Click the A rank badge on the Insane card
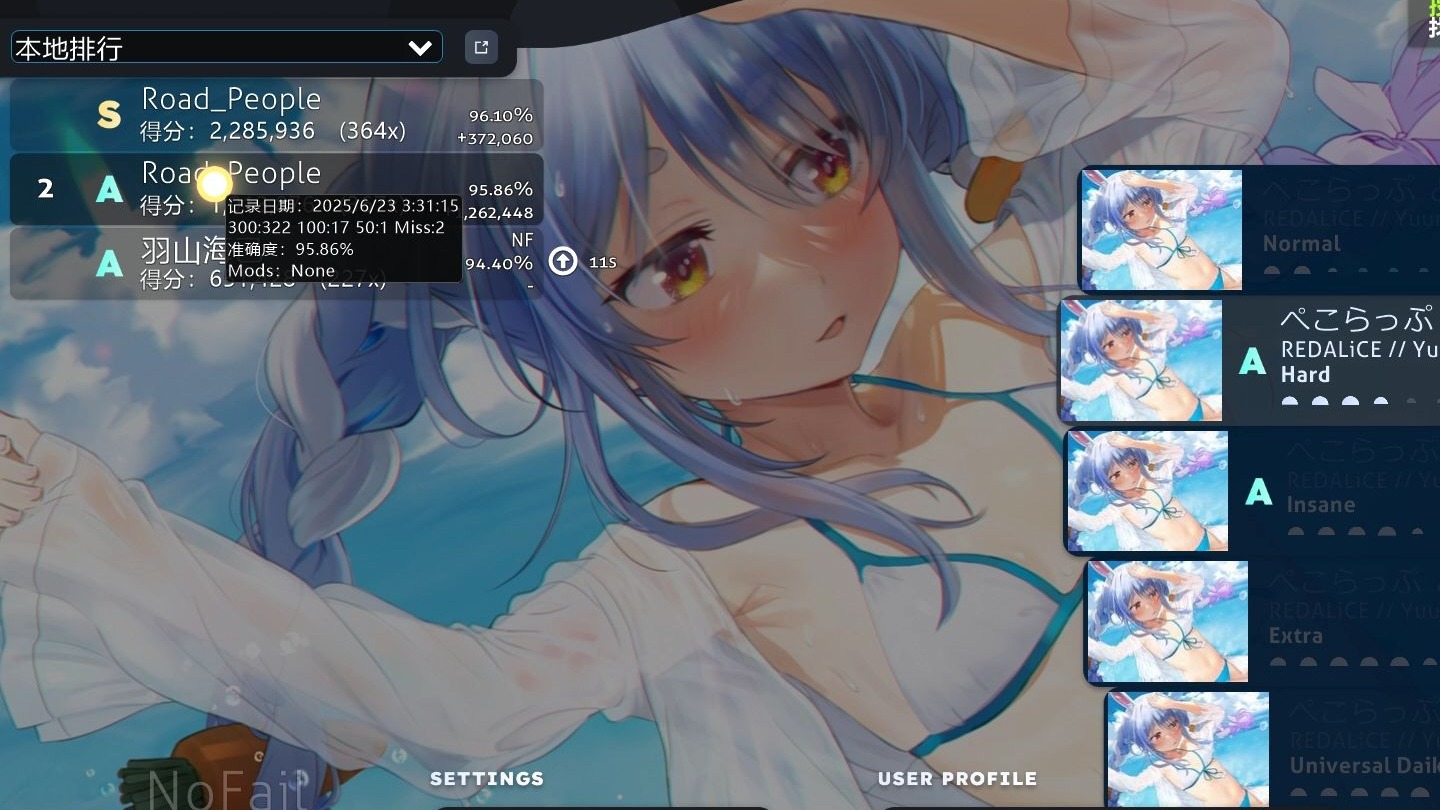1440x810 pixels. click(x=1259, y=491)
